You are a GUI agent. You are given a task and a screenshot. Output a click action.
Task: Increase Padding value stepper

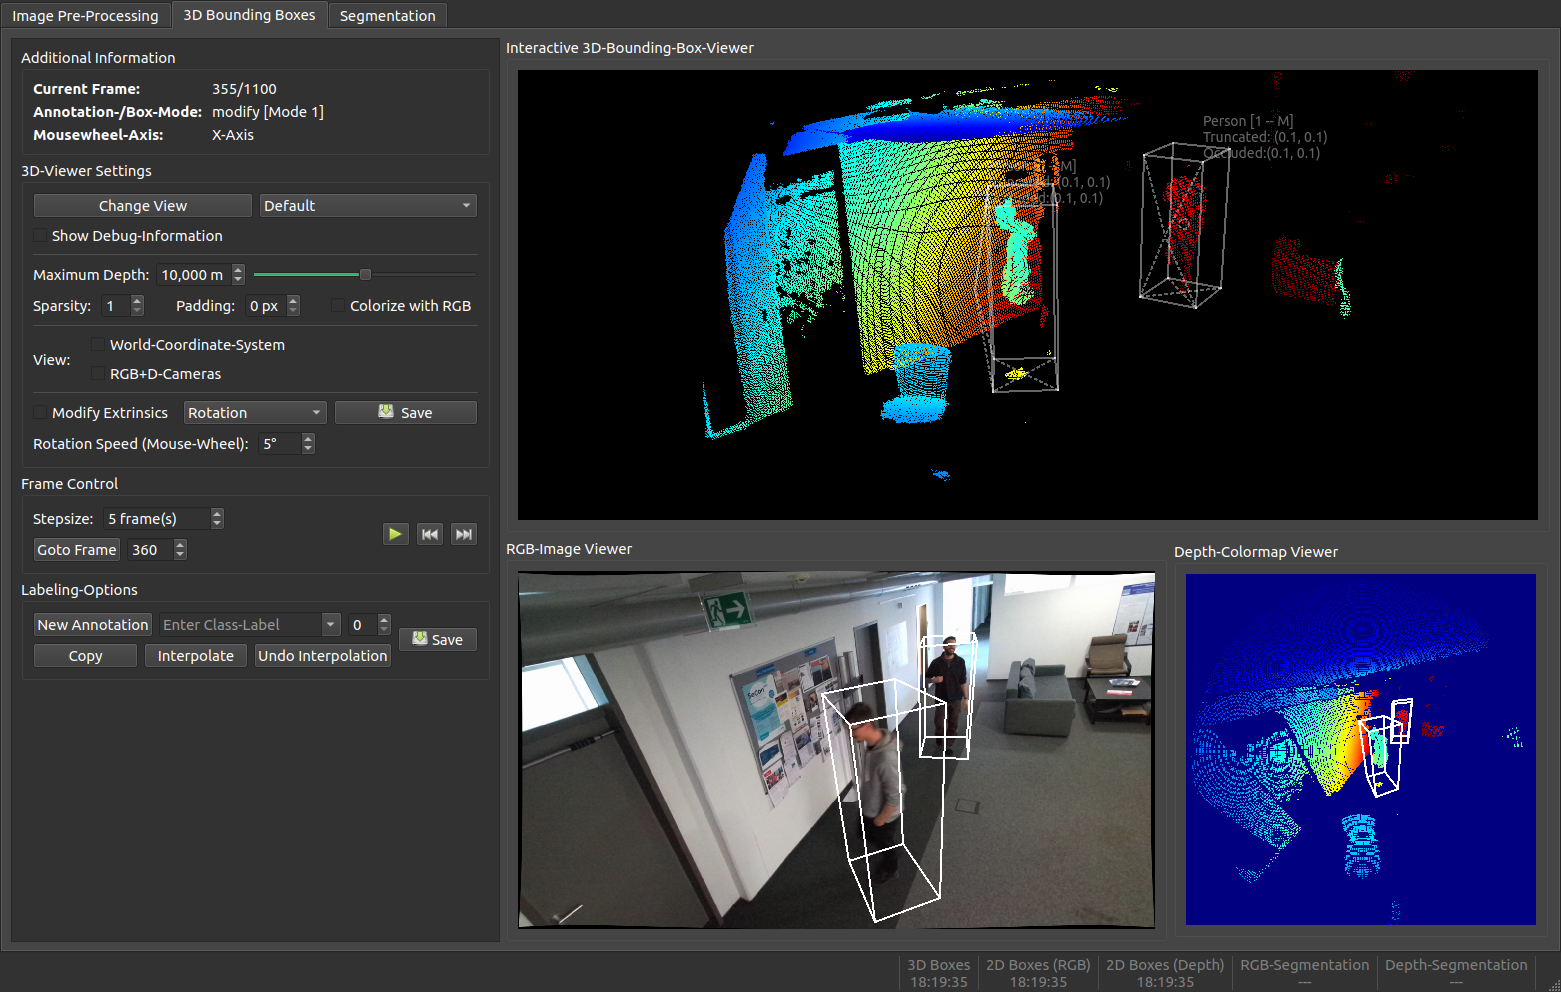click(x=293, y=300)
